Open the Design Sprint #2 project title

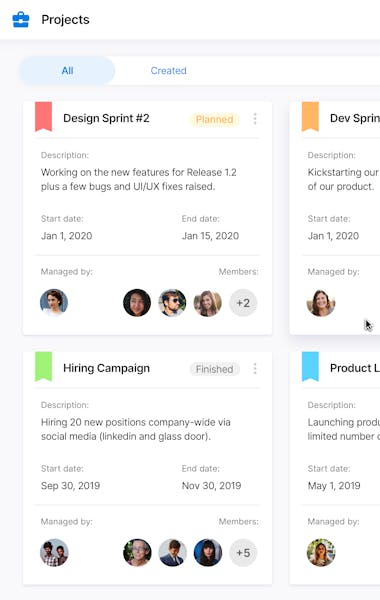(106, 118)
